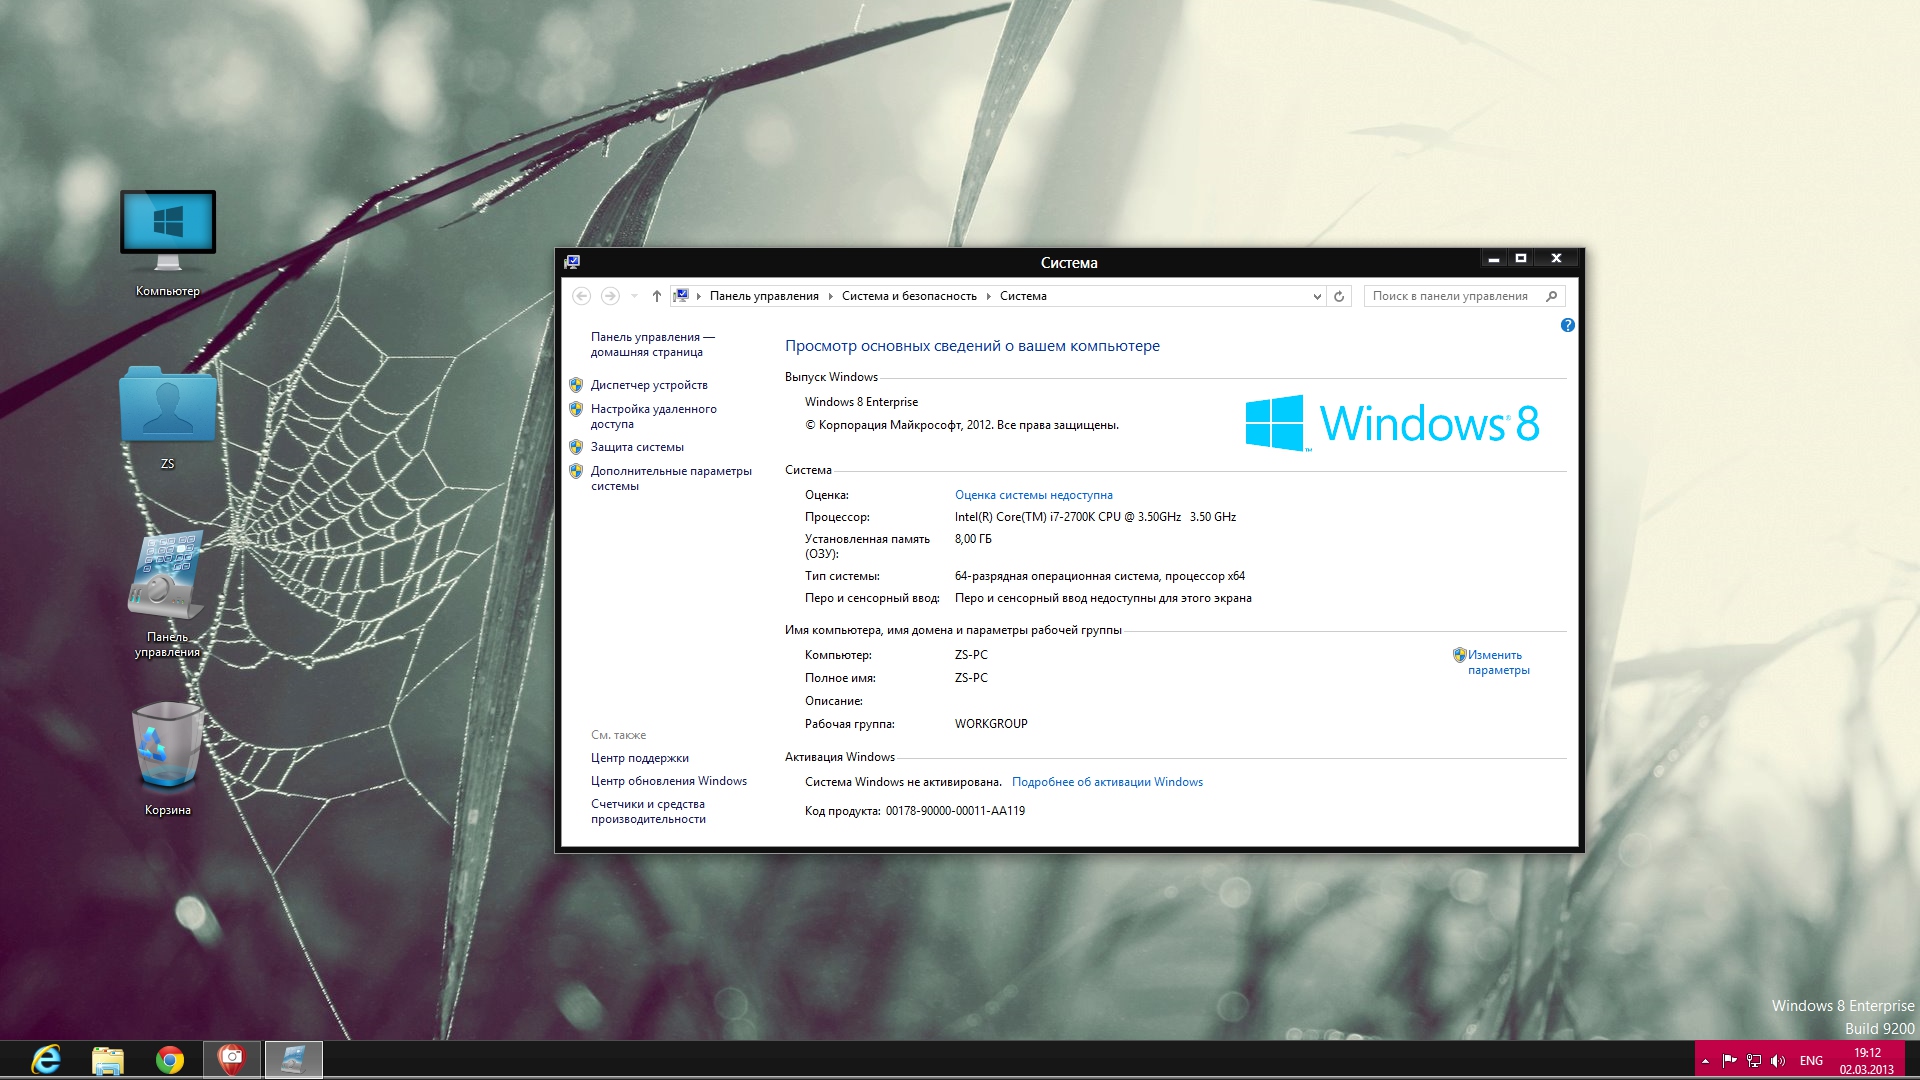
Task: Click the control panel search field
Action: [1452, 296]
